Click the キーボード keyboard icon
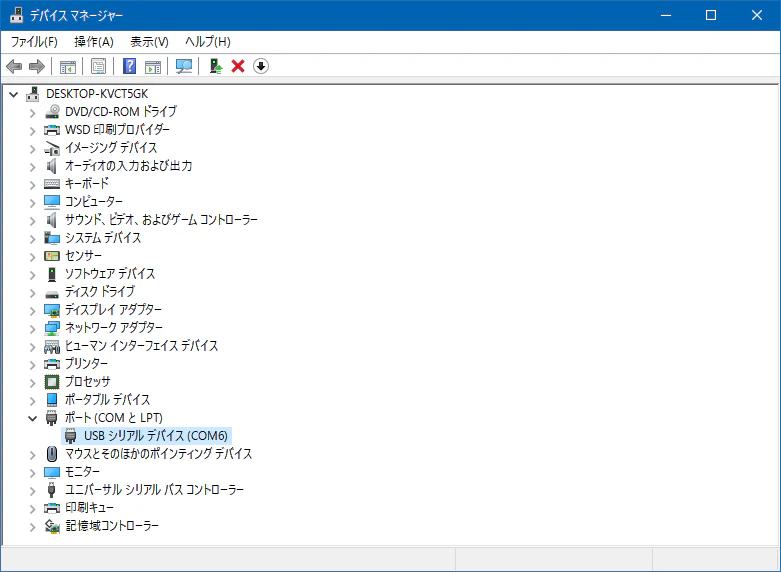781x572 pixels. (52, 184)
